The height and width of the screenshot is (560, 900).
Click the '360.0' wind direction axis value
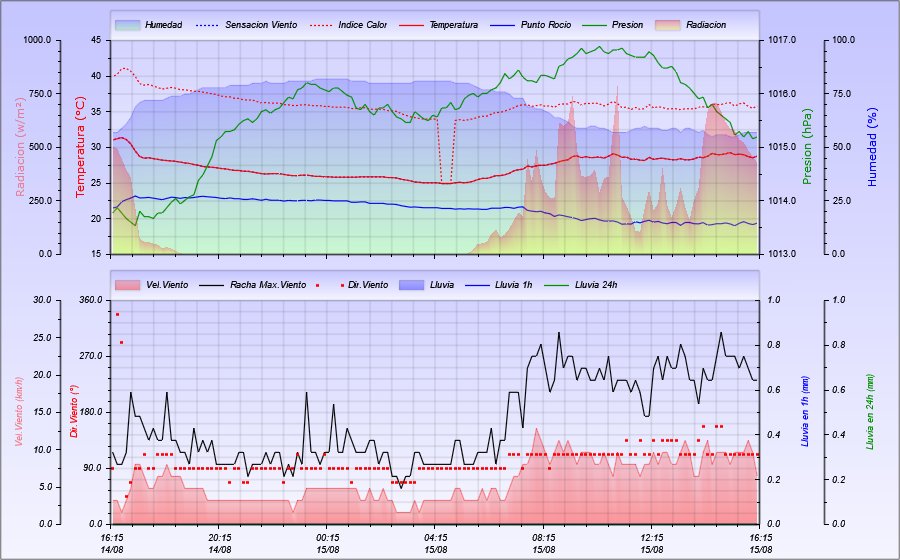click(x=92, y=300)
